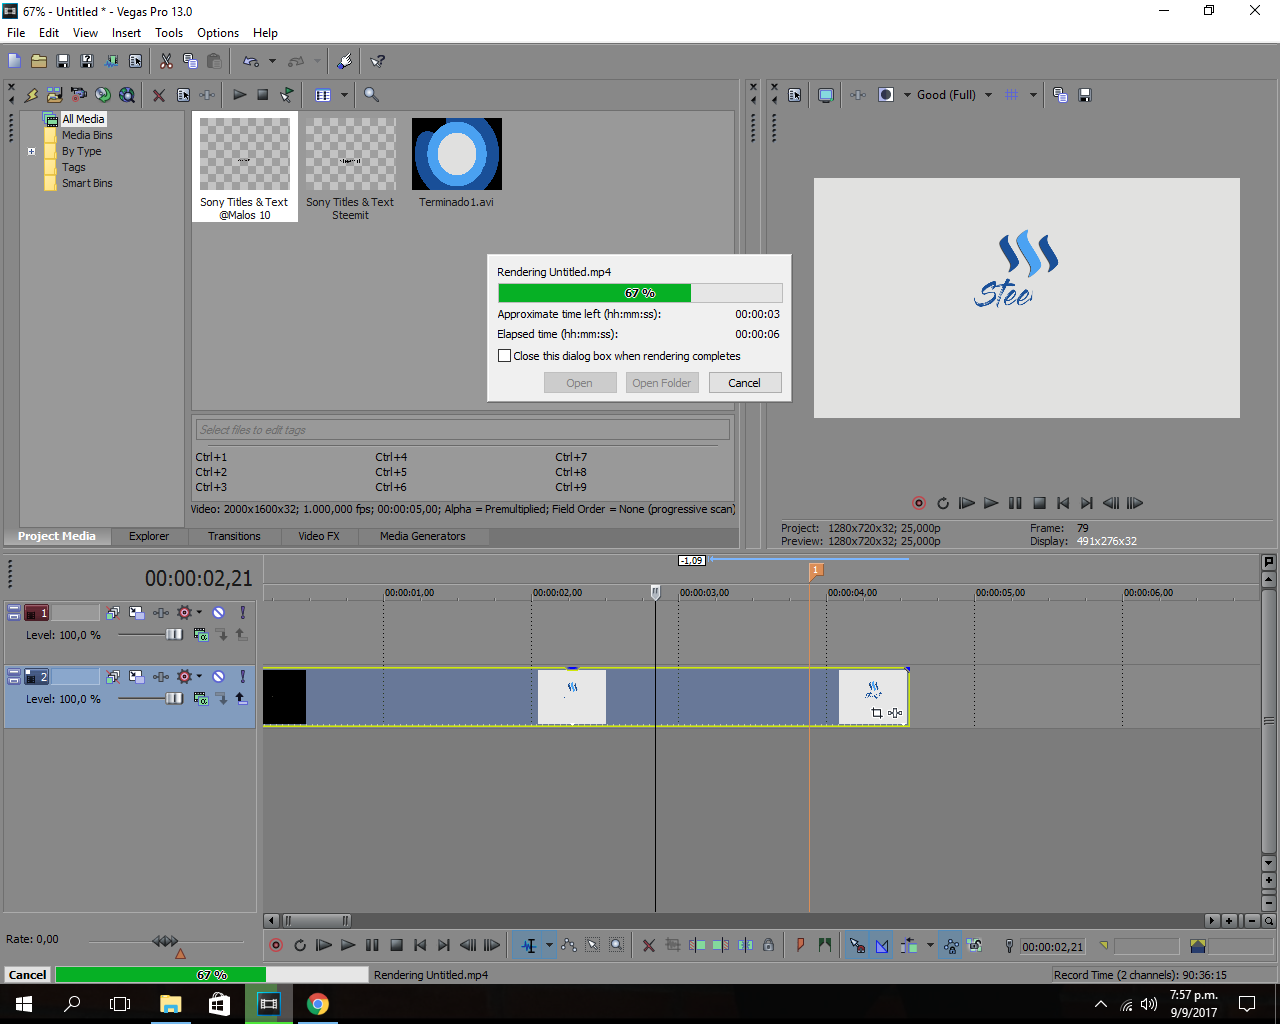Click the Insert Marker icon on timeline toolbar

(800, 945)
